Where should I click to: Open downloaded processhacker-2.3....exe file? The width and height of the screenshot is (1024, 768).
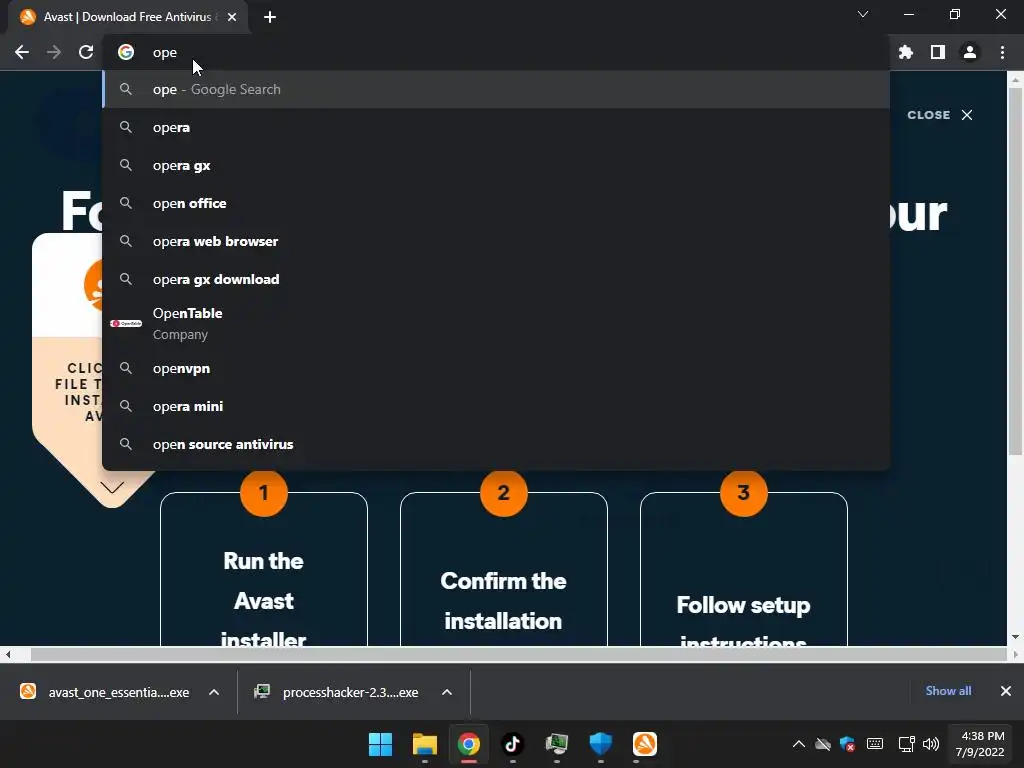pos(338,692)
